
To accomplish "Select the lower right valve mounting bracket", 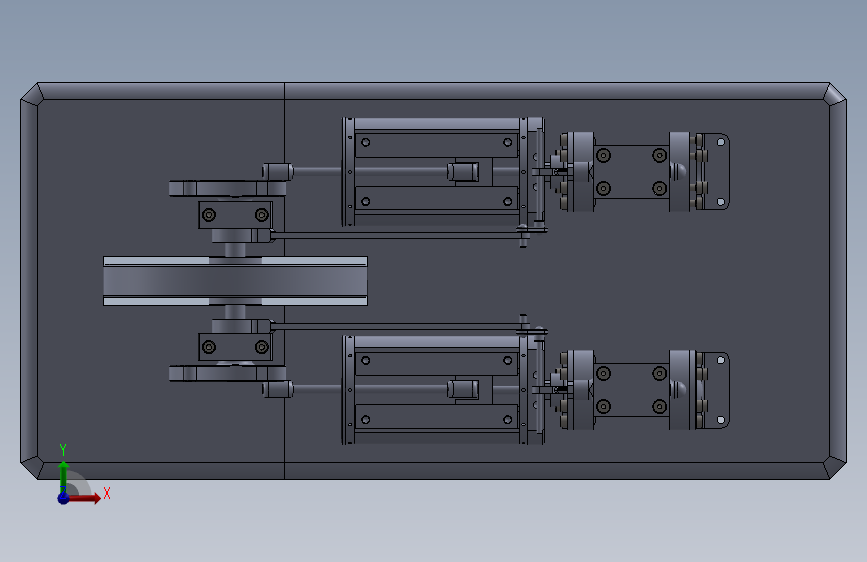I will pyautogui.click(x=715, y=390).
